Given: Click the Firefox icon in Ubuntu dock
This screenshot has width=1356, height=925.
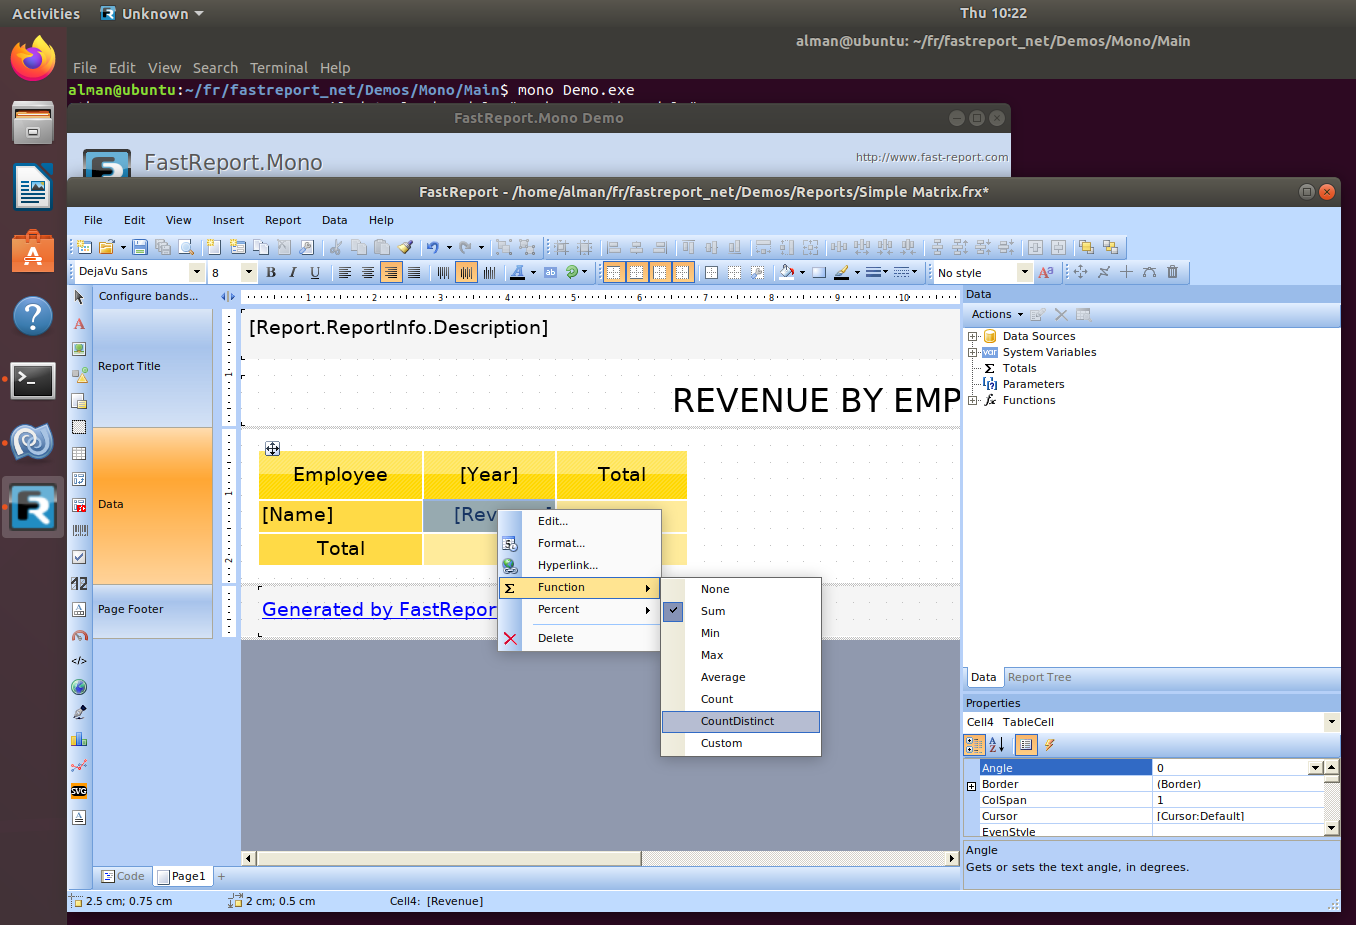Looking at the screenshot, I should click(33, 57).
